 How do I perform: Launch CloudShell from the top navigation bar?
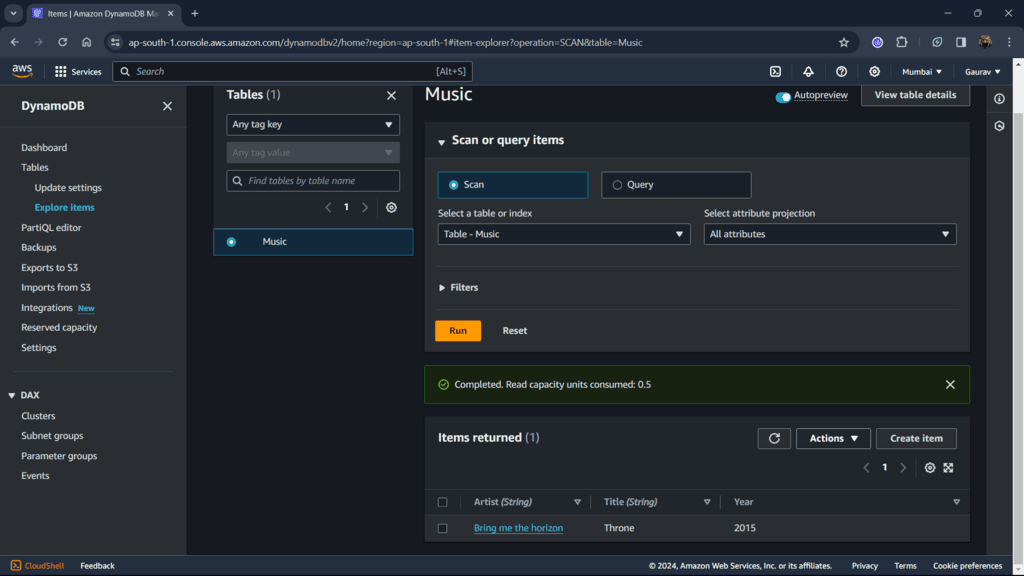[x=775, y=72]
